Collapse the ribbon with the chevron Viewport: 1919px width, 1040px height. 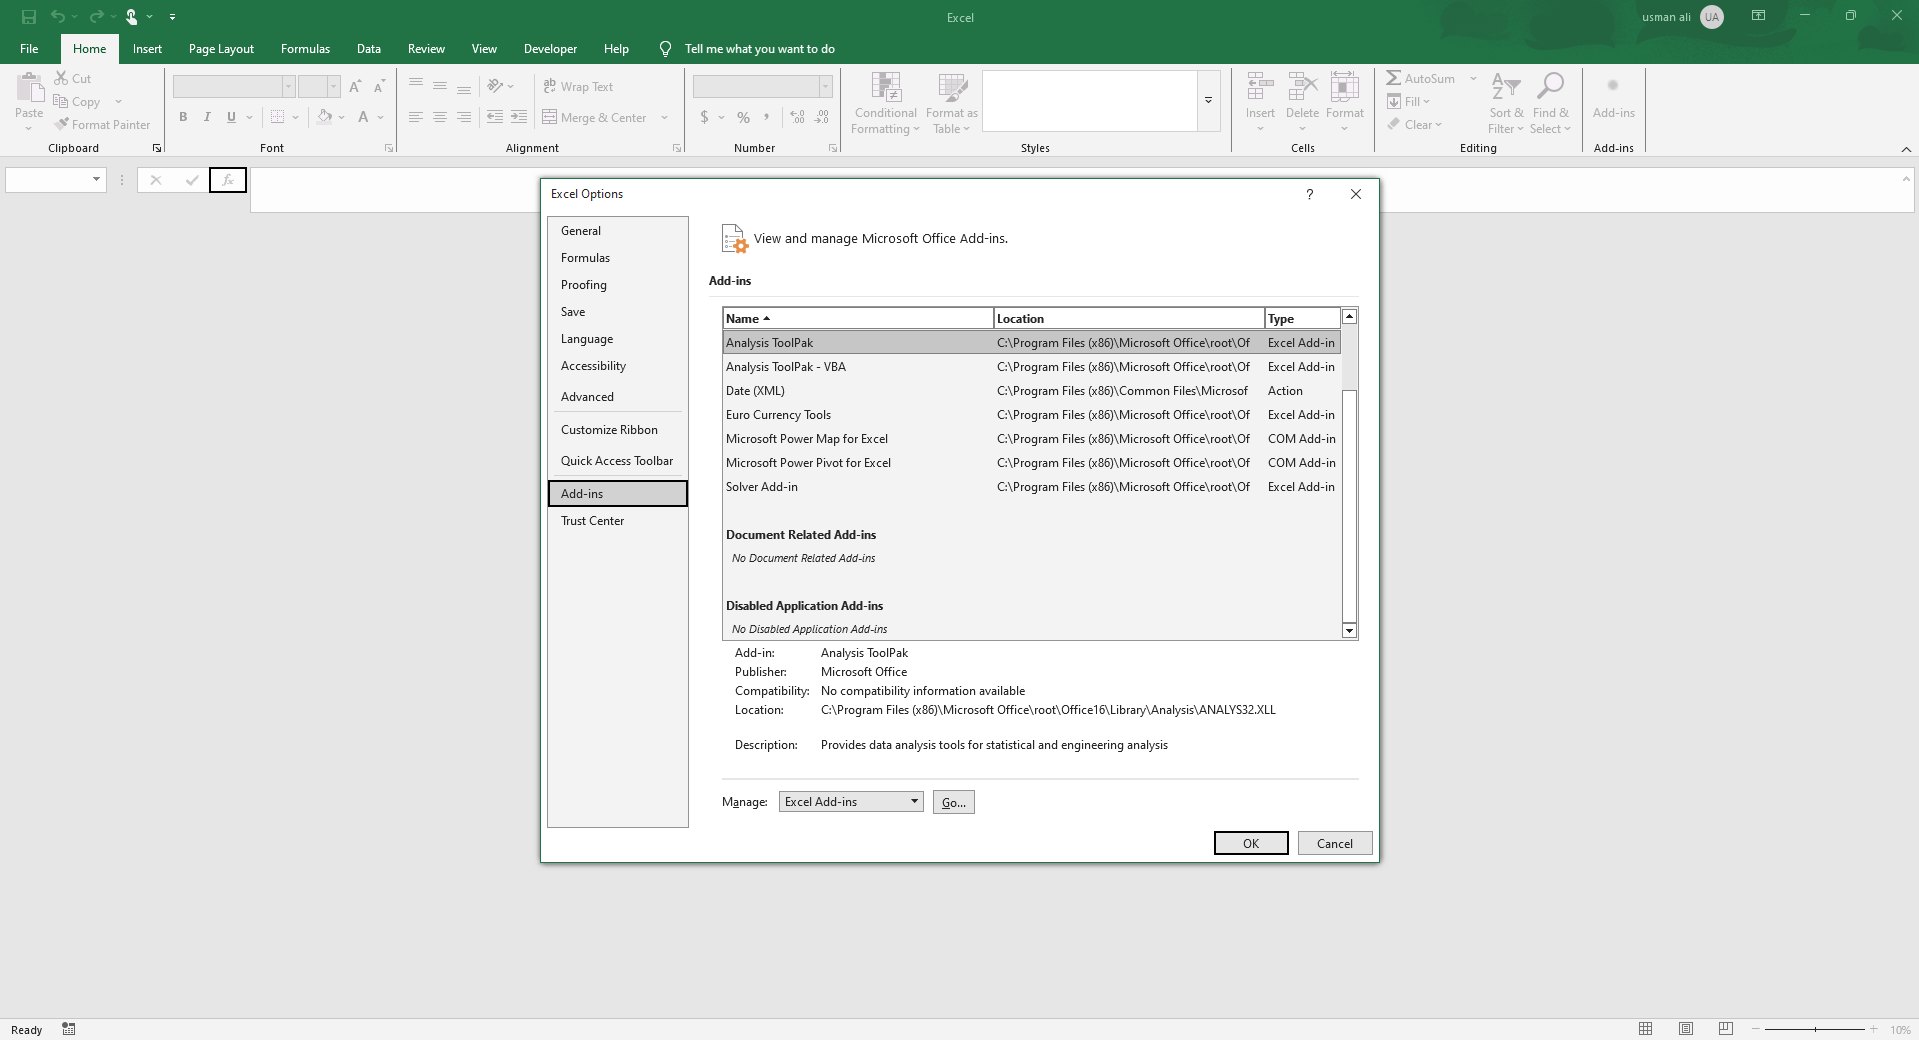(x=1906, y=149)
